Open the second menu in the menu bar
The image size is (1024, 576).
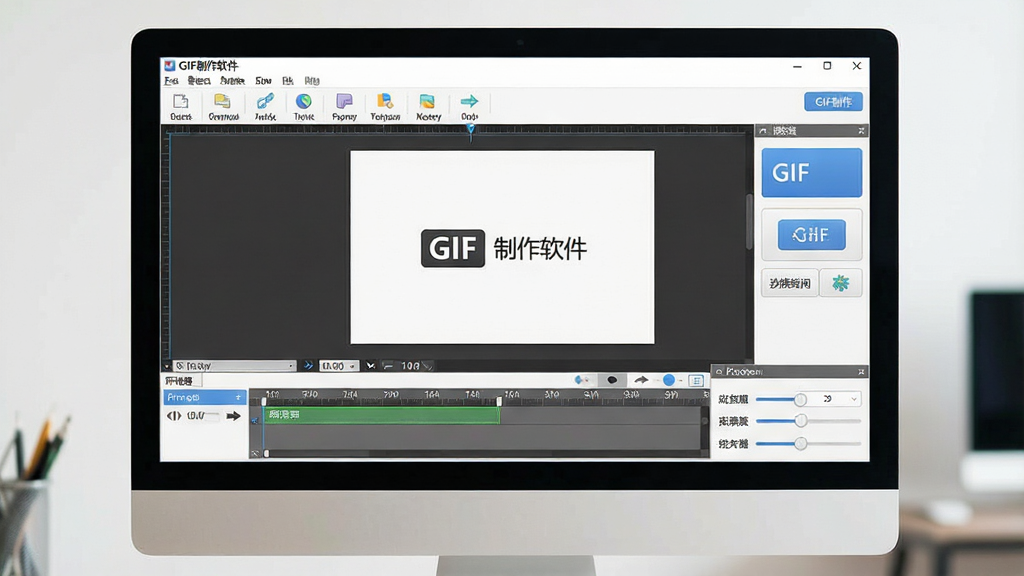199,81
